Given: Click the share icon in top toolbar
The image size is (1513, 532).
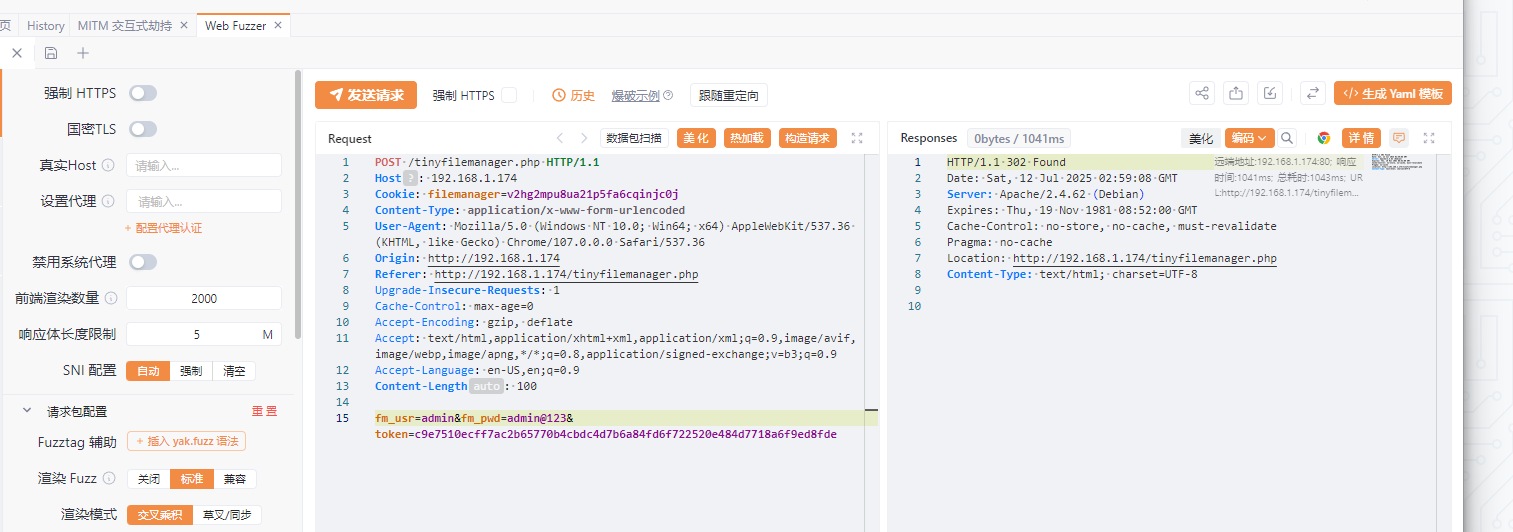Looking at the screenshot, I should tap(1202, 93).
